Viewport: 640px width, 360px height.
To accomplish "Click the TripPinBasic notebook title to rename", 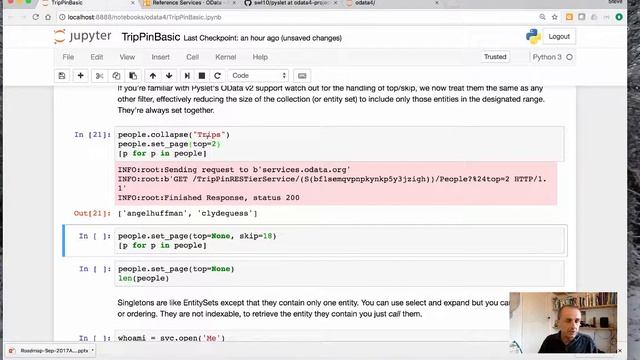I will coord(151,37).
